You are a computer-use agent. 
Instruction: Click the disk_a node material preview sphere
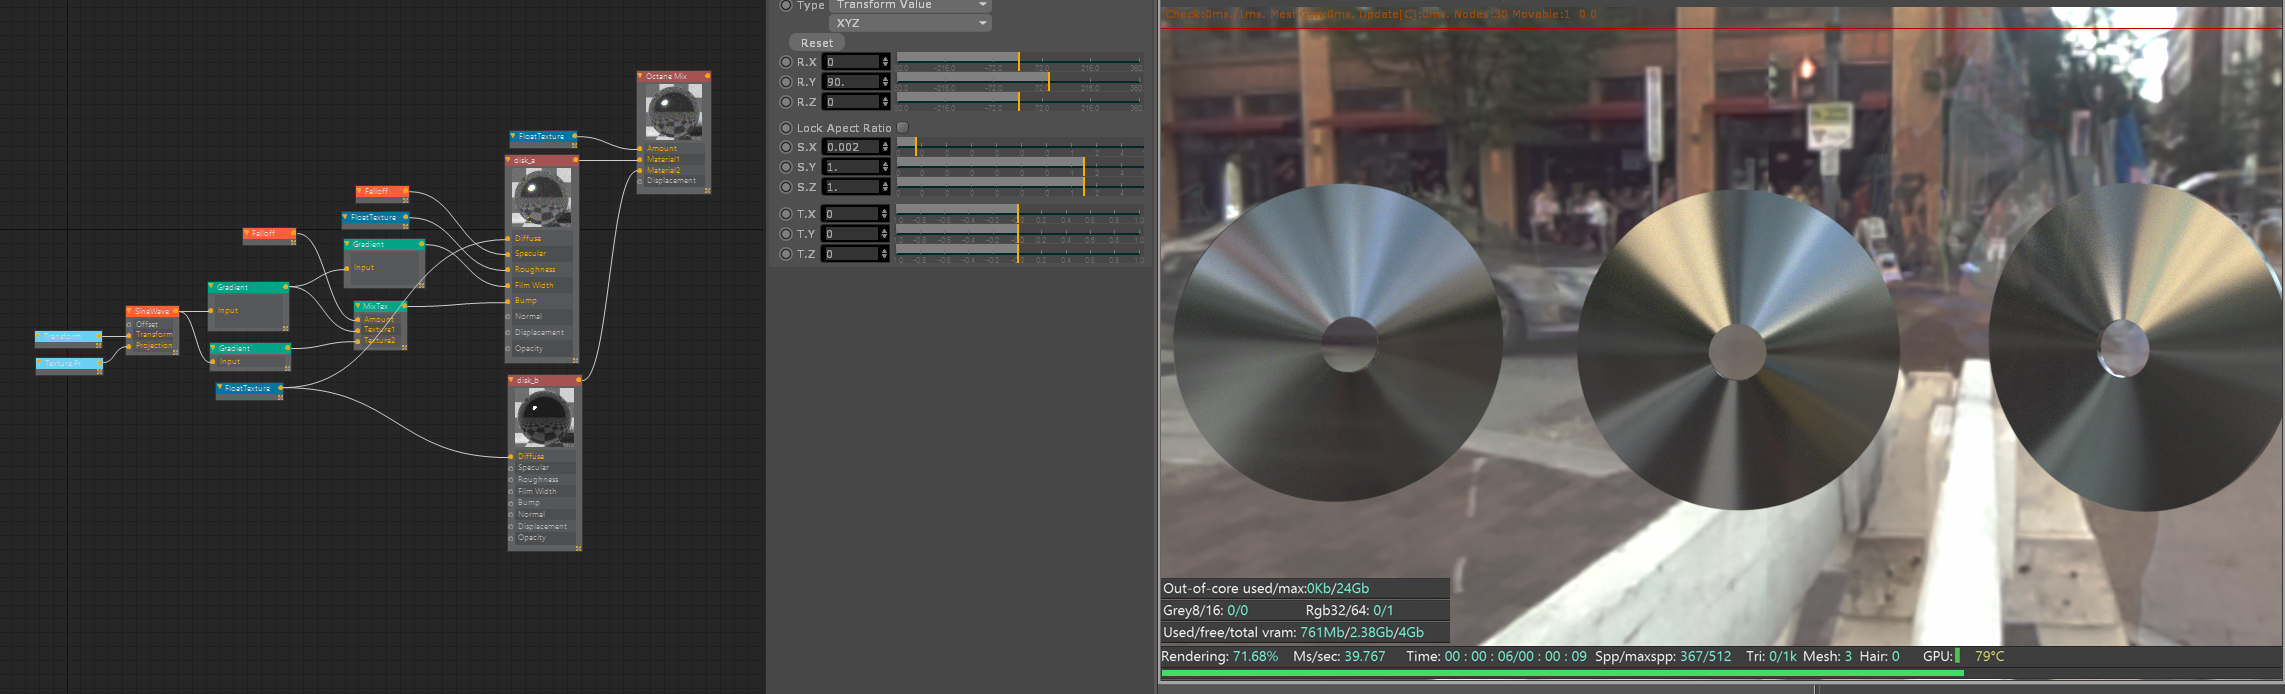[542, 196]
